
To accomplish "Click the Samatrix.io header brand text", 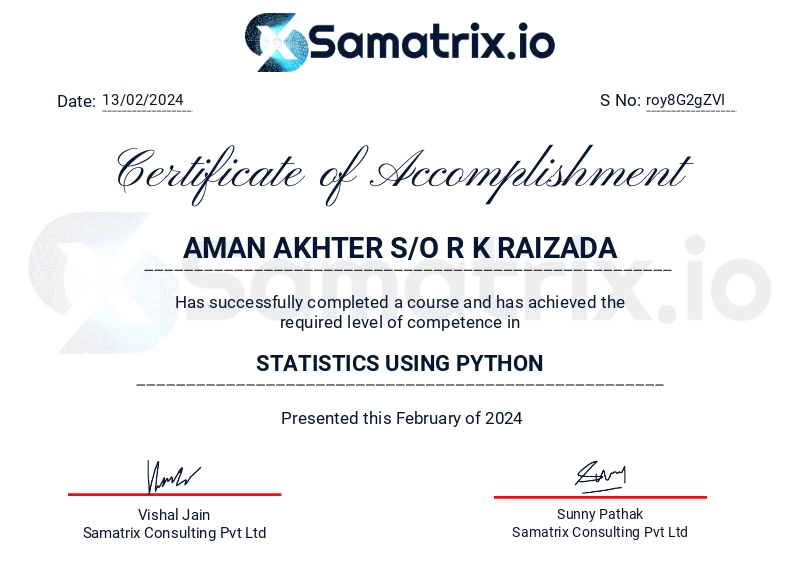I will point(432,43).
